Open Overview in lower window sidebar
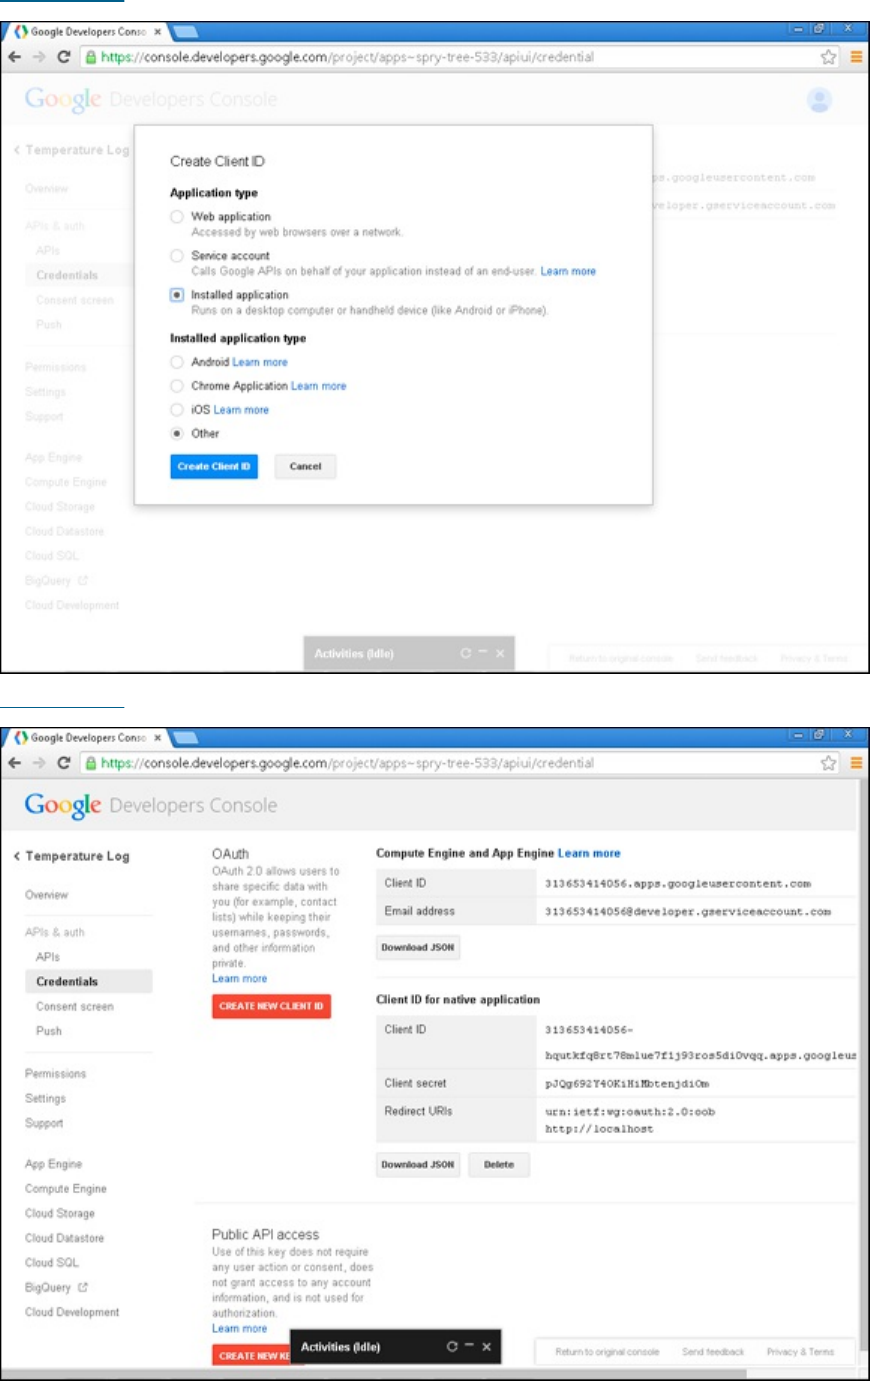Image resolution: width=870 pixels, height=1381 pixels. [47, 895]
